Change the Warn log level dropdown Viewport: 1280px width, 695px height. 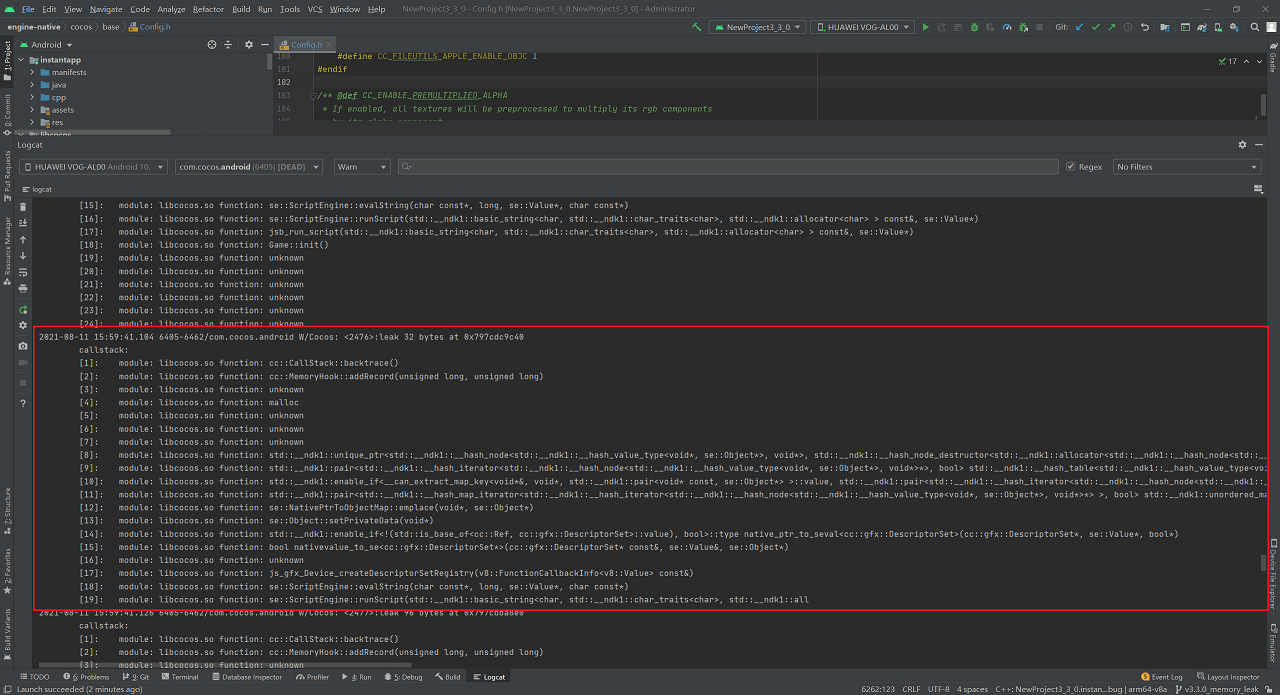(x=362, y=167)
